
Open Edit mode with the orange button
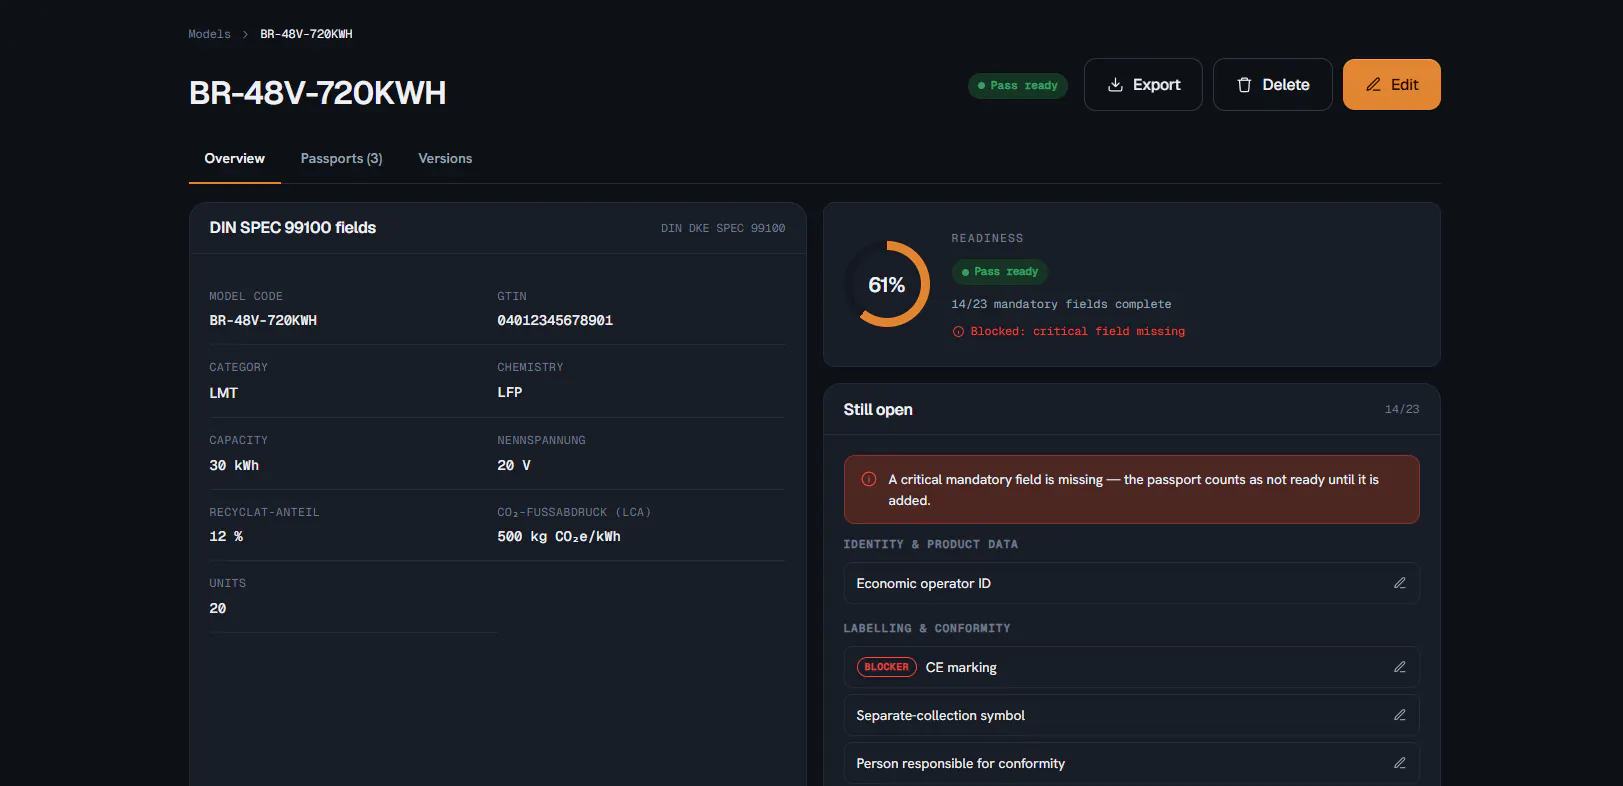1391,85
